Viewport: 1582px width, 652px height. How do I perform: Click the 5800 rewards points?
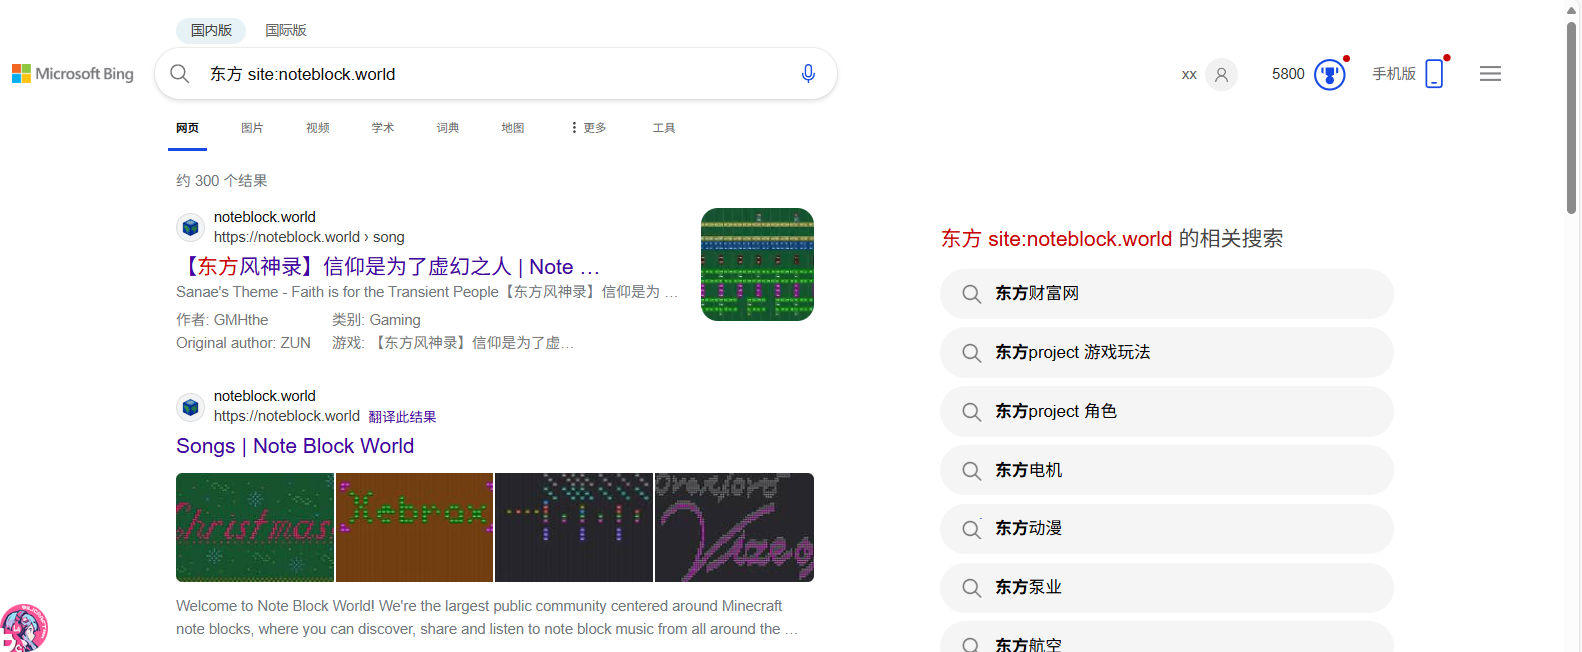(1288, 74)
